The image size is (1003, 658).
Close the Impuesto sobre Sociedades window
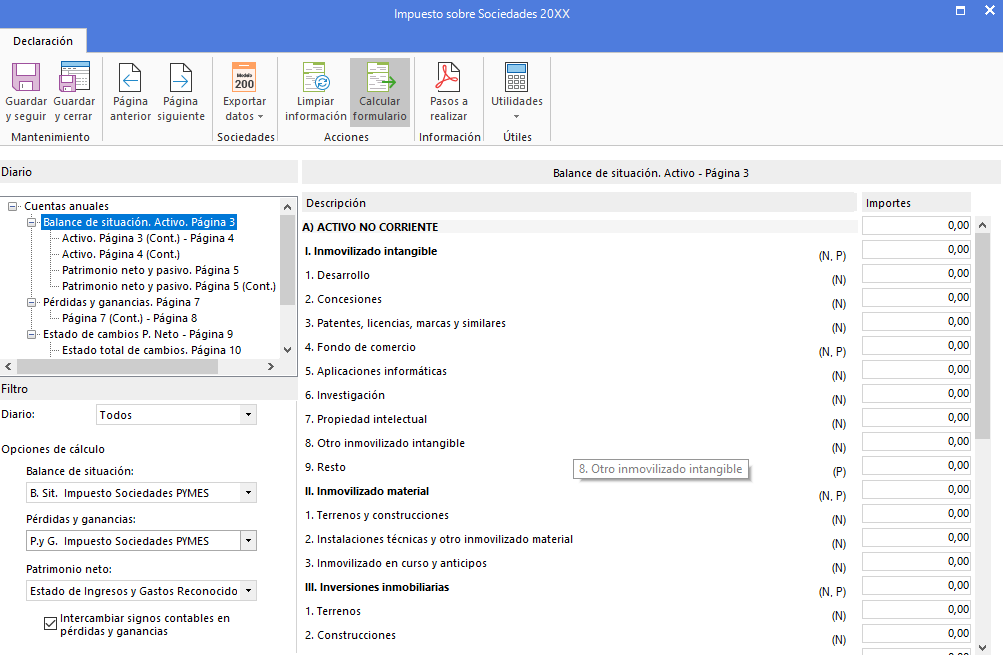point(989,11)
